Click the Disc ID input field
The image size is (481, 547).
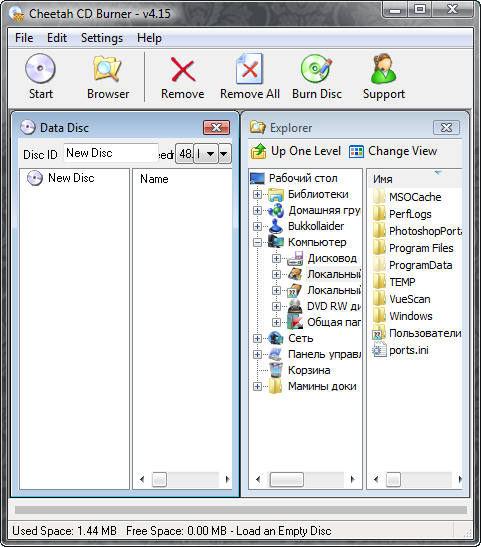click(111, 153)
